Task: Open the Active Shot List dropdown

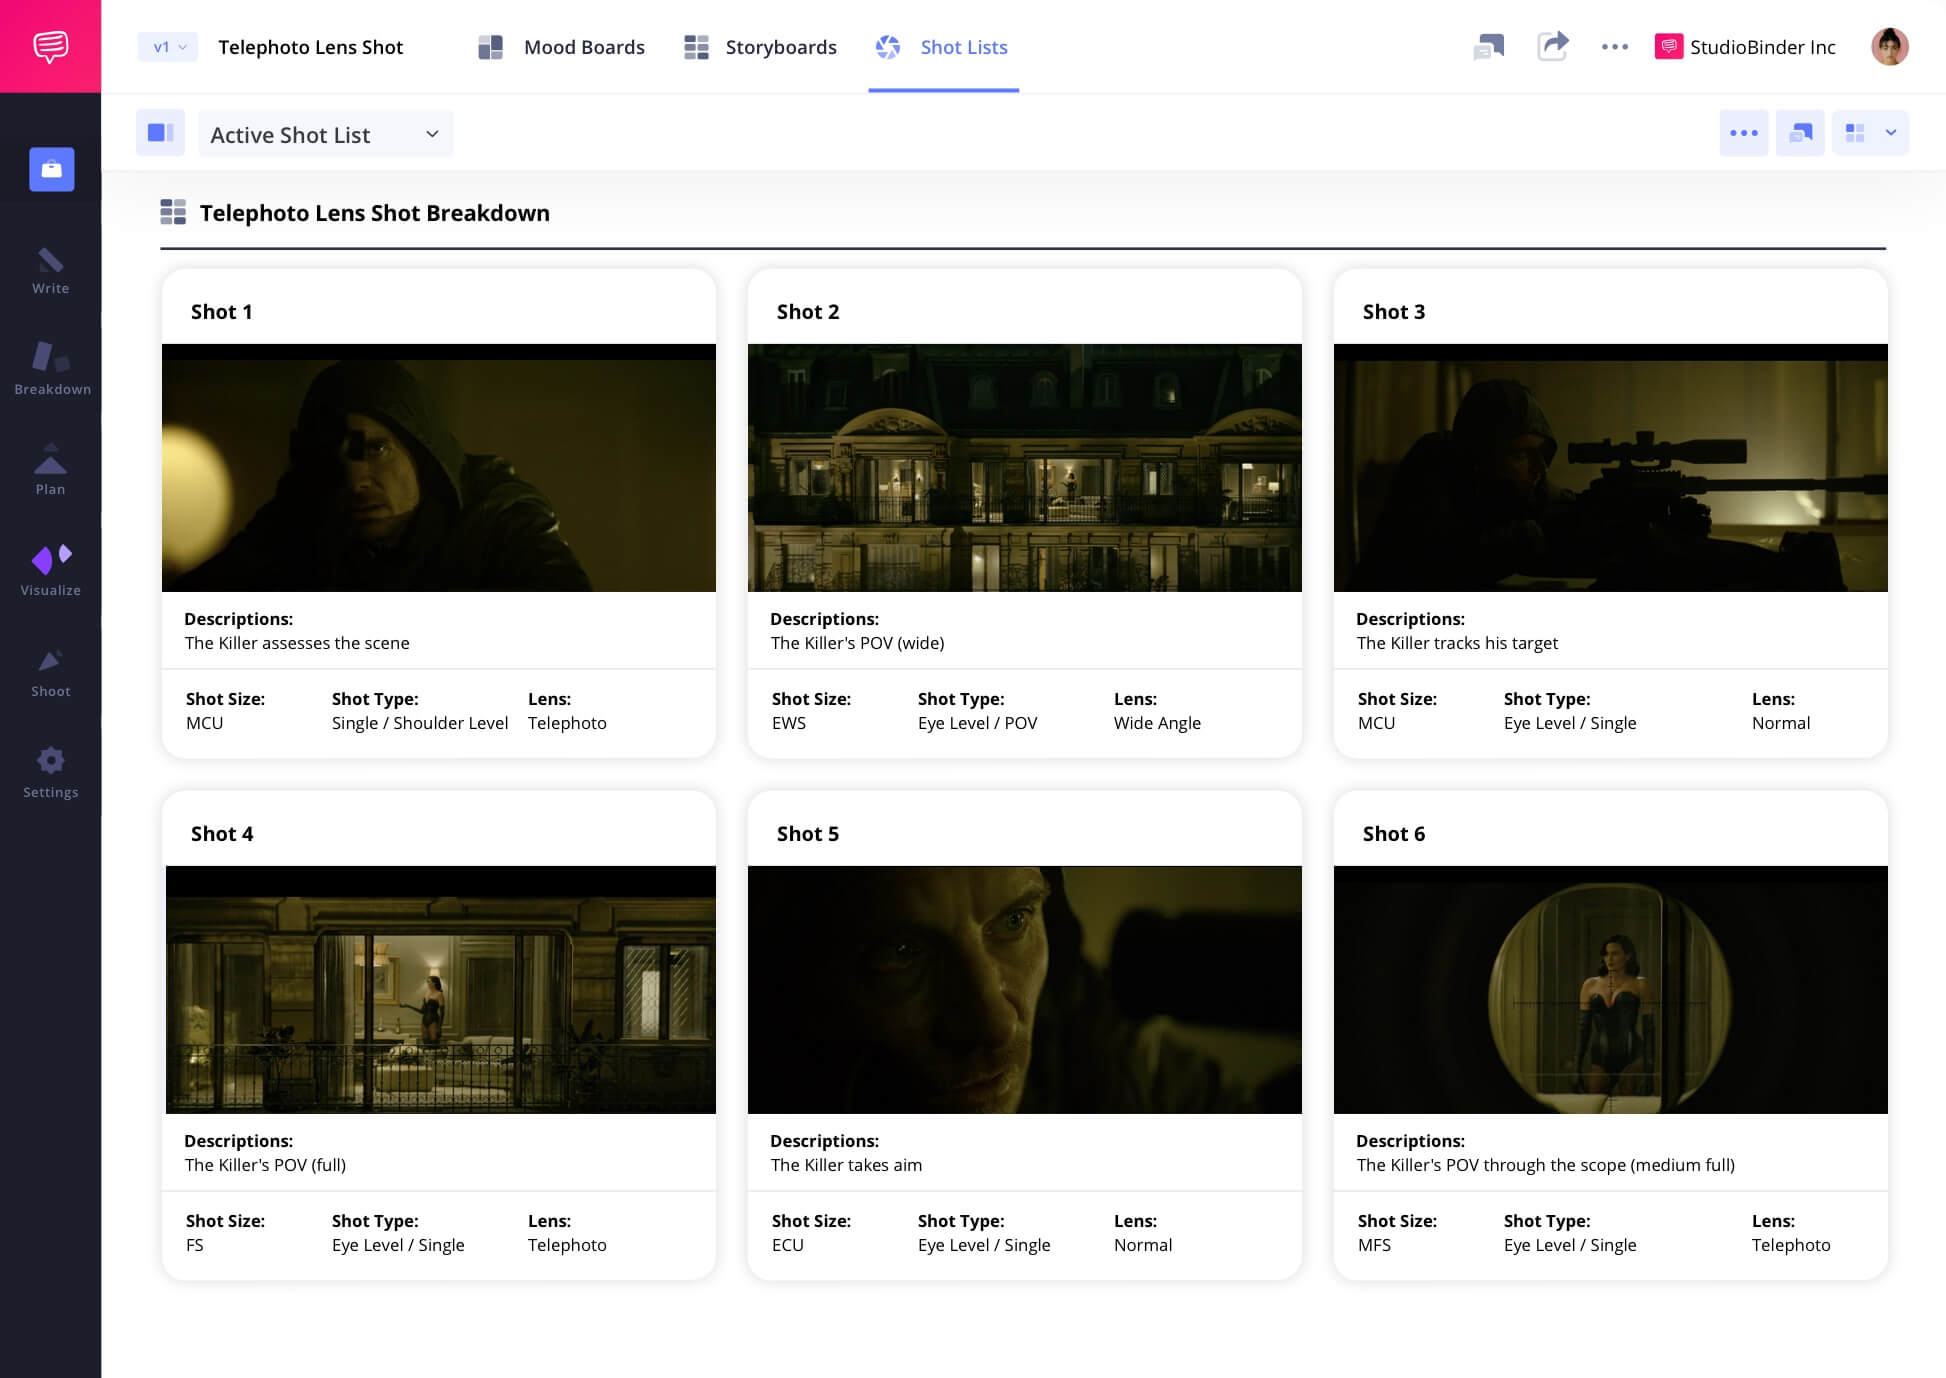Action: [325, 134]
